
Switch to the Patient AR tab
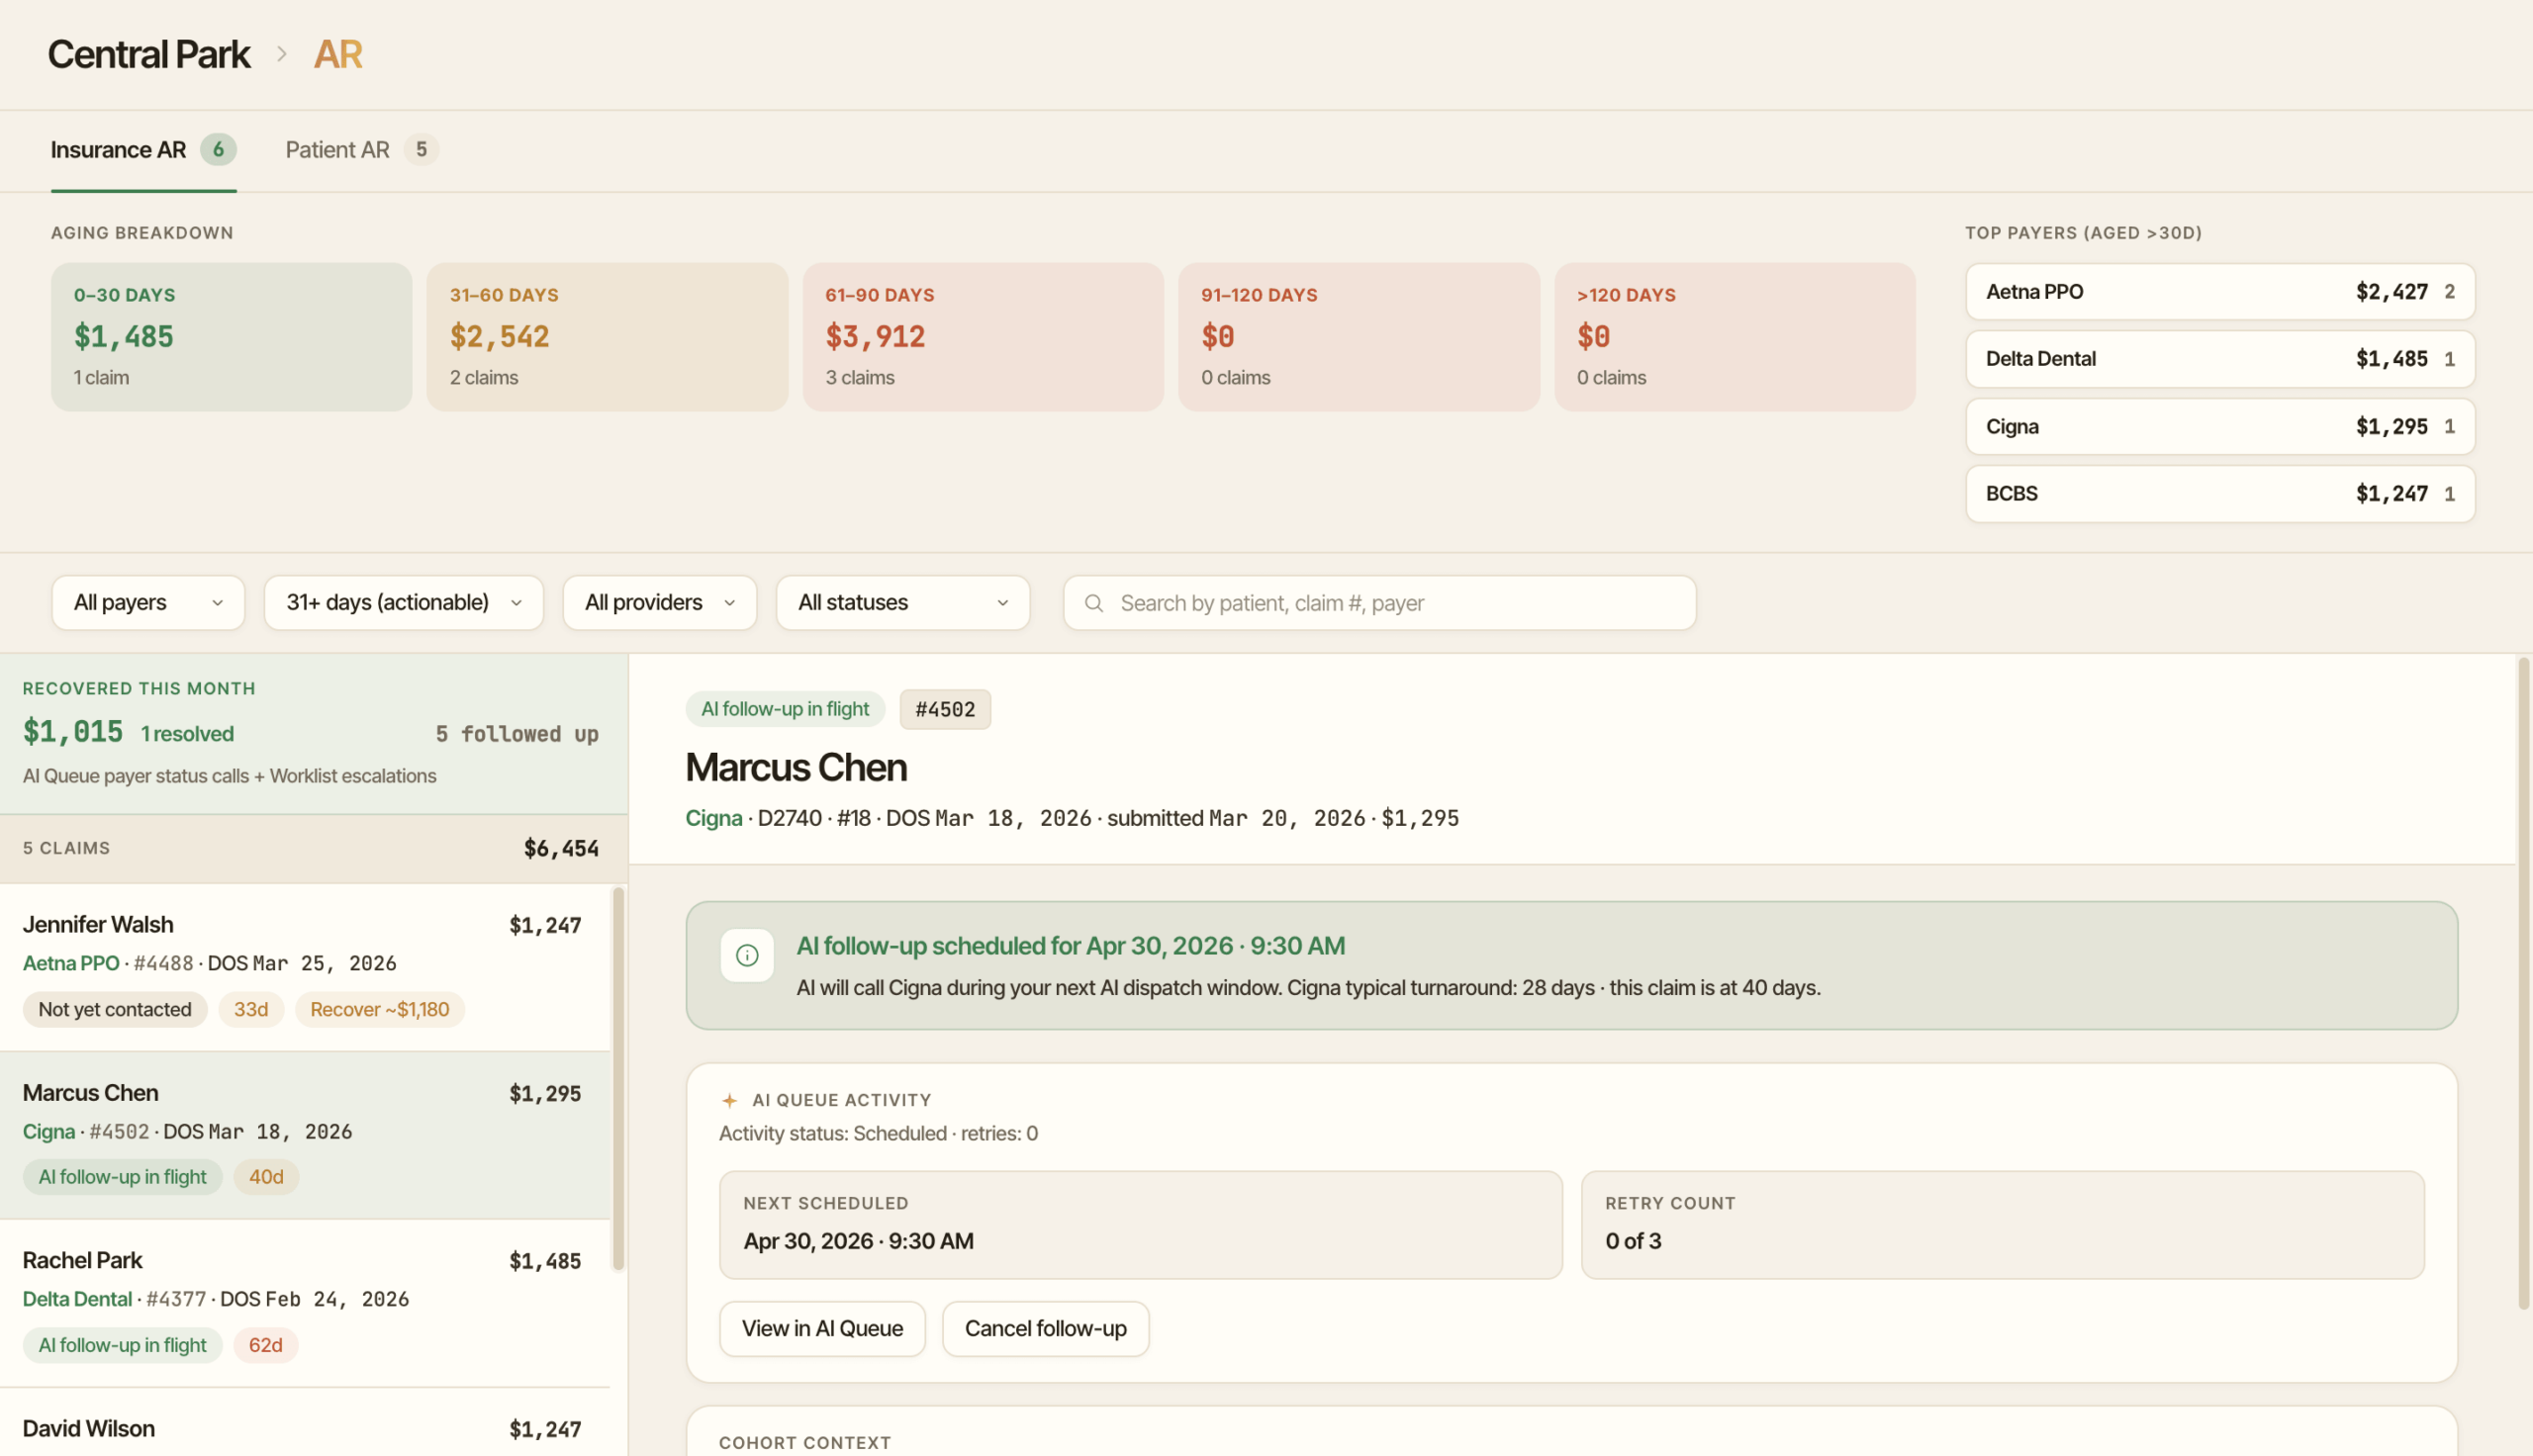(x=362, y=150)
